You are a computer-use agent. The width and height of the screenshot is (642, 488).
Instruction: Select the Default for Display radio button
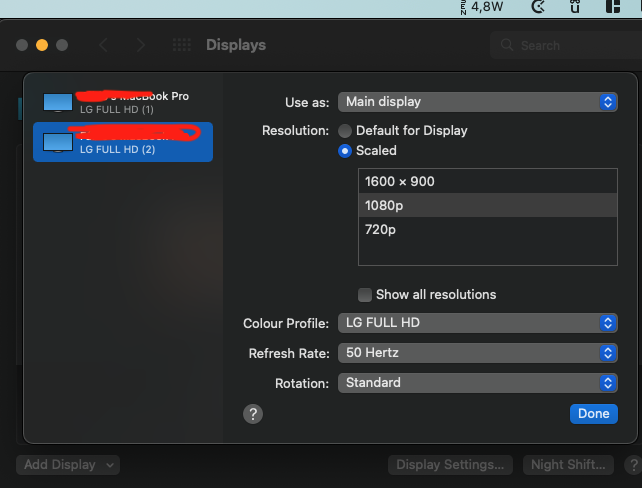345,130
